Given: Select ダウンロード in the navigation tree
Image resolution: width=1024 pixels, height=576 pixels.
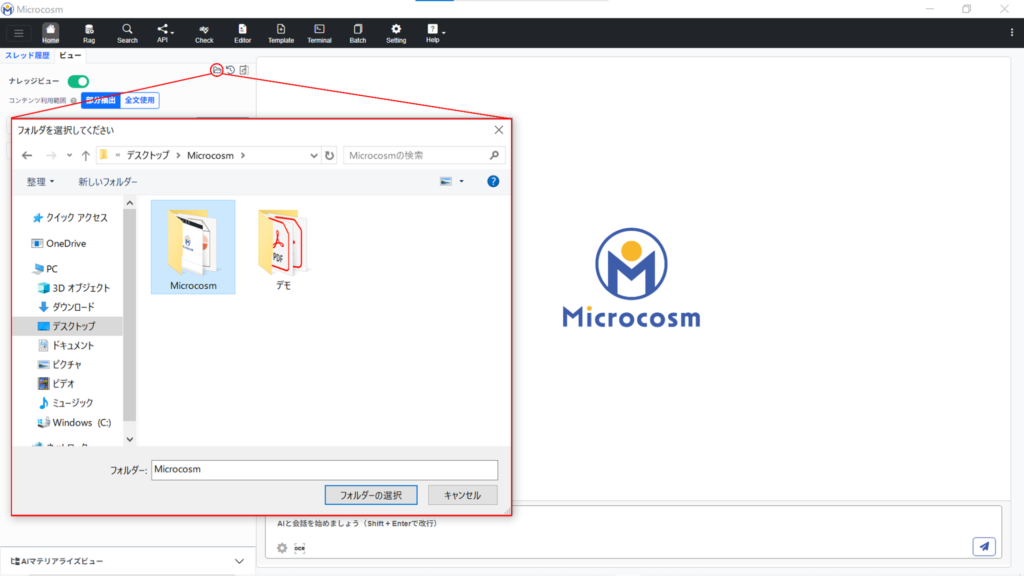Looking at the screenshot, I should [x=67, y=307].
